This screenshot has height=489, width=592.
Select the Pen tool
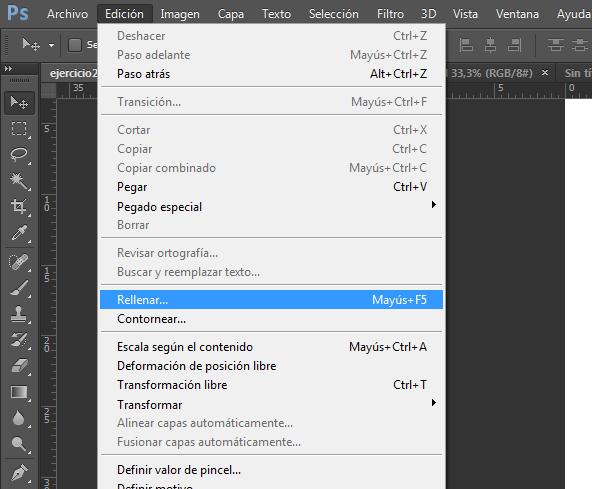tap(19, 472)
